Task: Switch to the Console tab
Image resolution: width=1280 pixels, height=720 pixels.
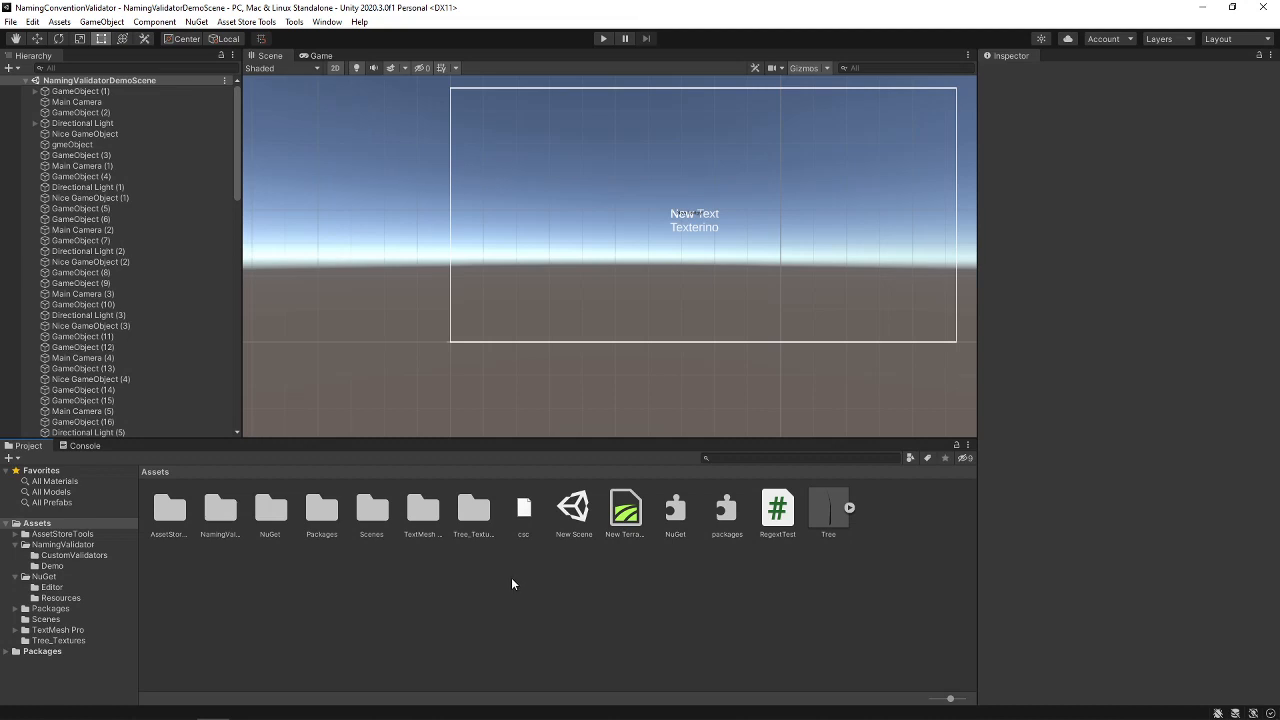Action: tap(79, 446)
